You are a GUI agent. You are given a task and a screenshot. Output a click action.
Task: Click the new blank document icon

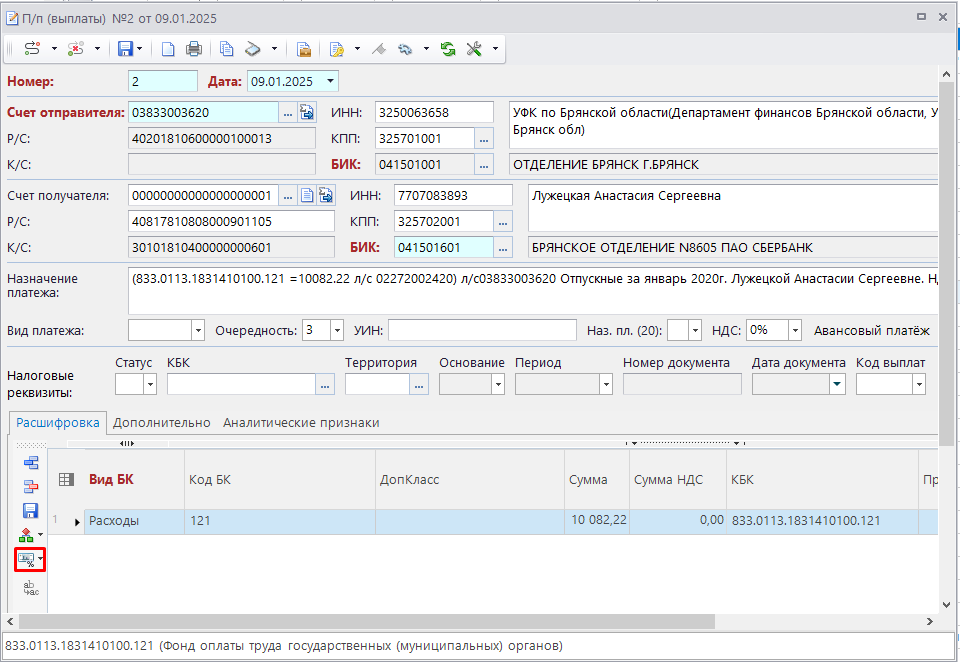(x=168, y=48)
